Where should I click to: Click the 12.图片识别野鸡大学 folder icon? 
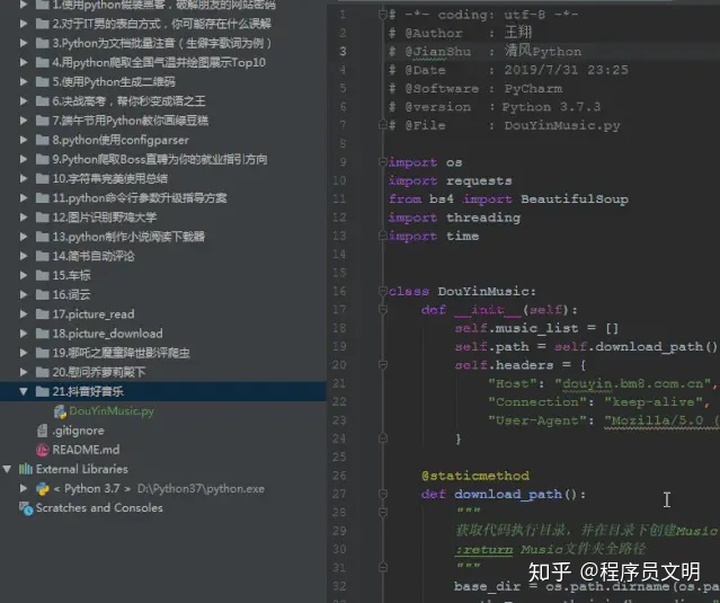42,217
